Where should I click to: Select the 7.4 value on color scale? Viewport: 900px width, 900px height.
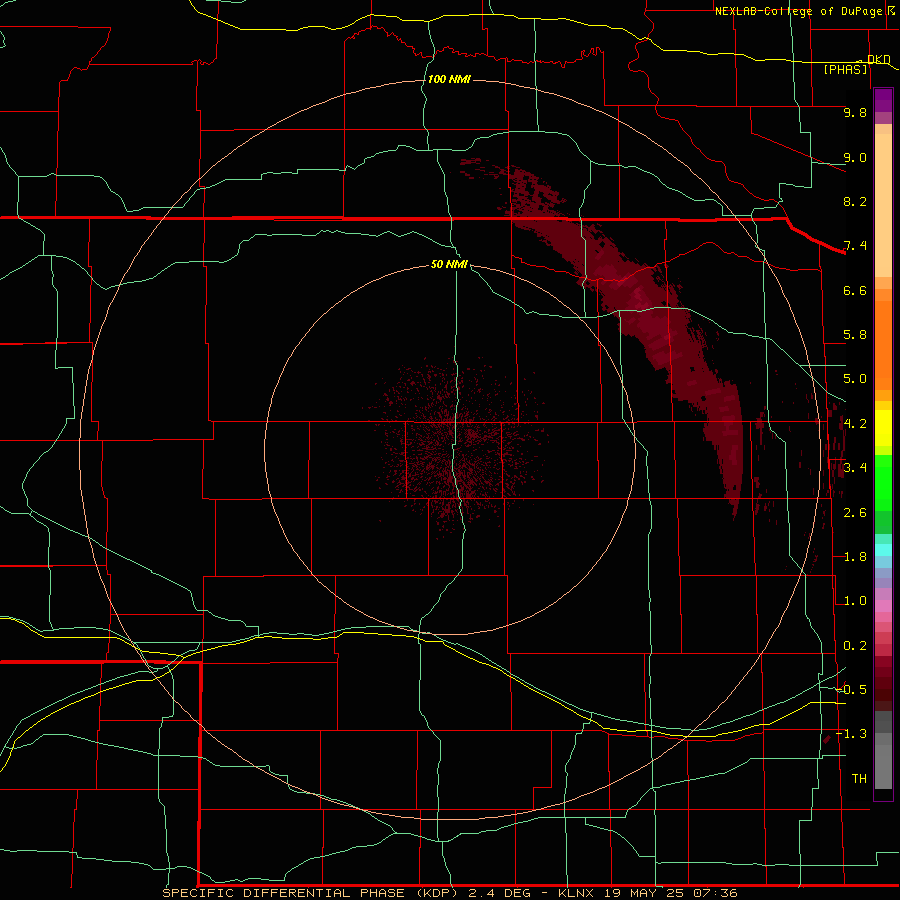[x=855, y=246]
